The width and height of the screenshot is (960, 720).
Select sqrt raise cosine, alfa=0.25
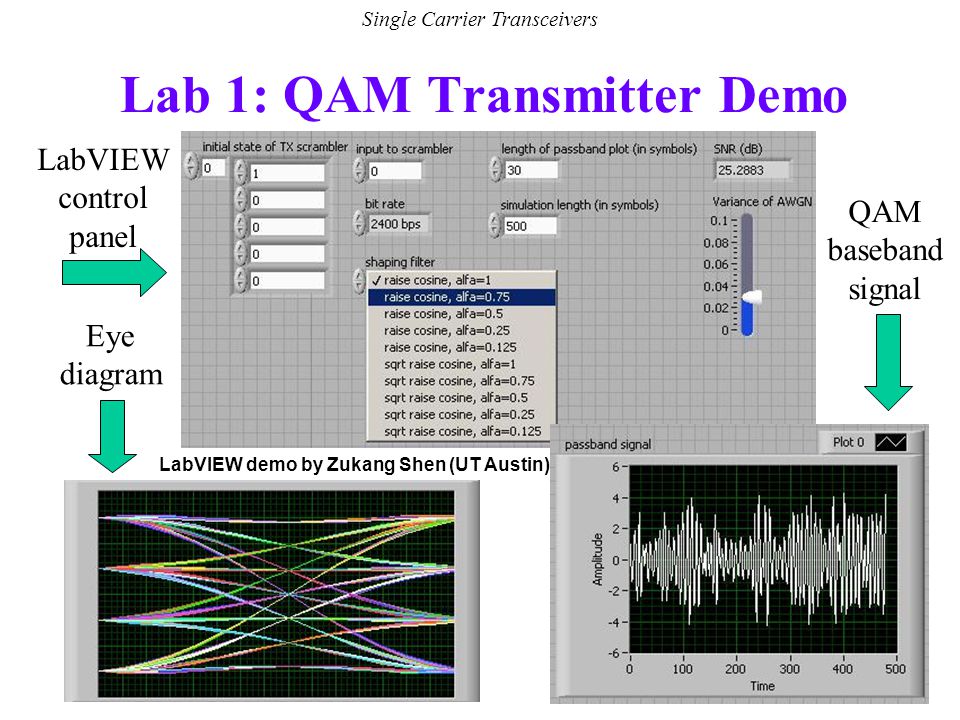pyautogui.click(x=462, y=414)
